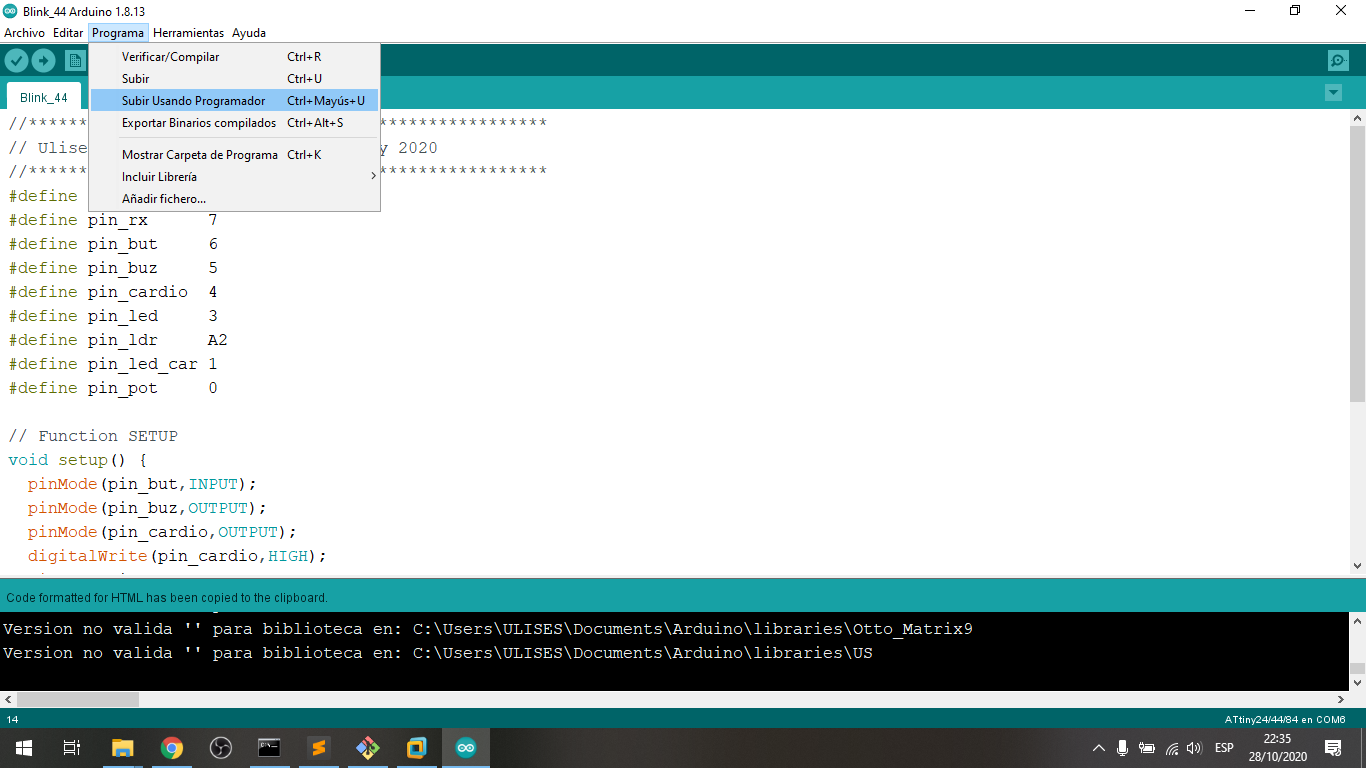This screenshot has height=768, width=1366.
Task: Click the console scrollbar right arrow
Action: [x=1339, y=700]
